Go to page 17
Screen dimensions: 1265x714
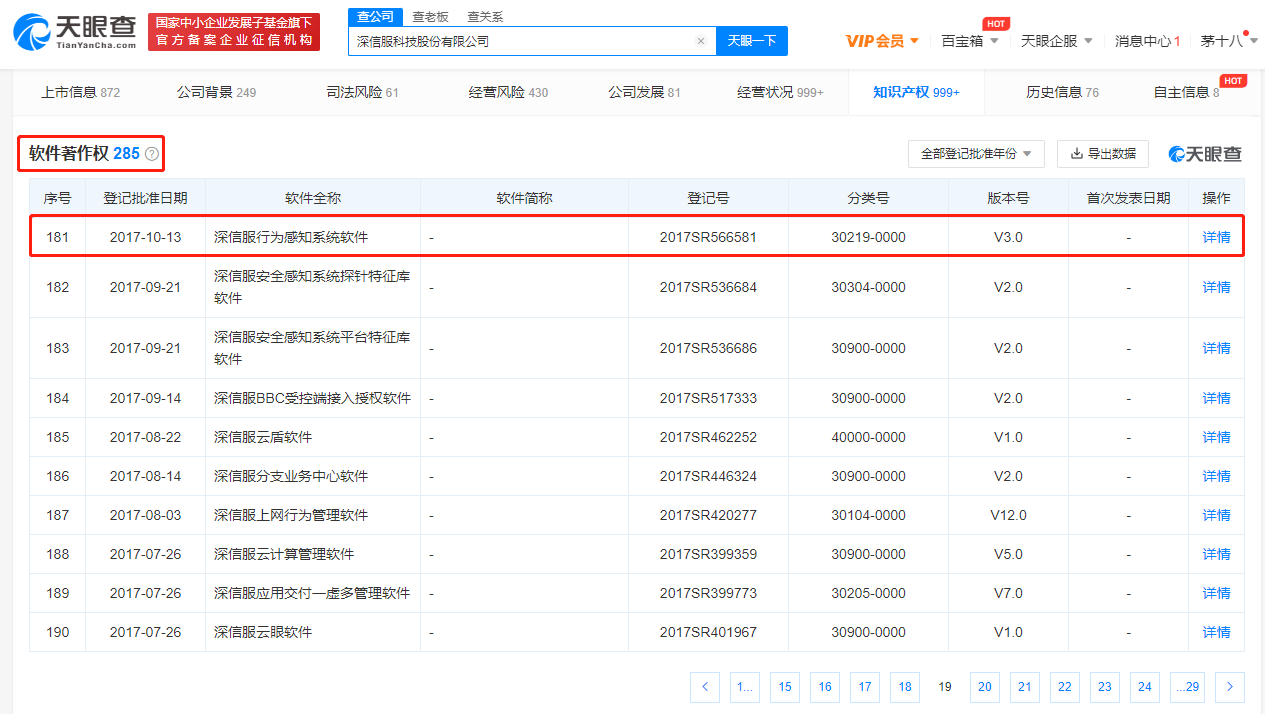(x=865, y=686)
